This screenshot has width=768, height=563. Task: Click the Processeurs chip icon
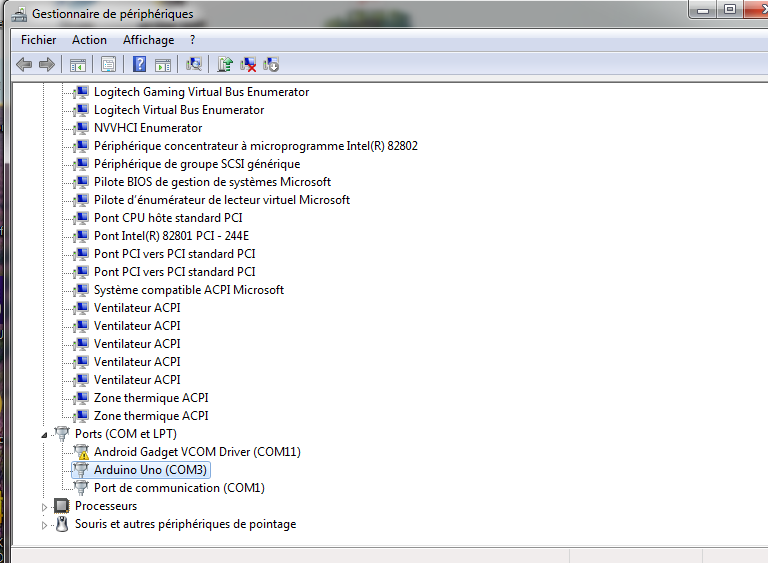click(62, 506)
